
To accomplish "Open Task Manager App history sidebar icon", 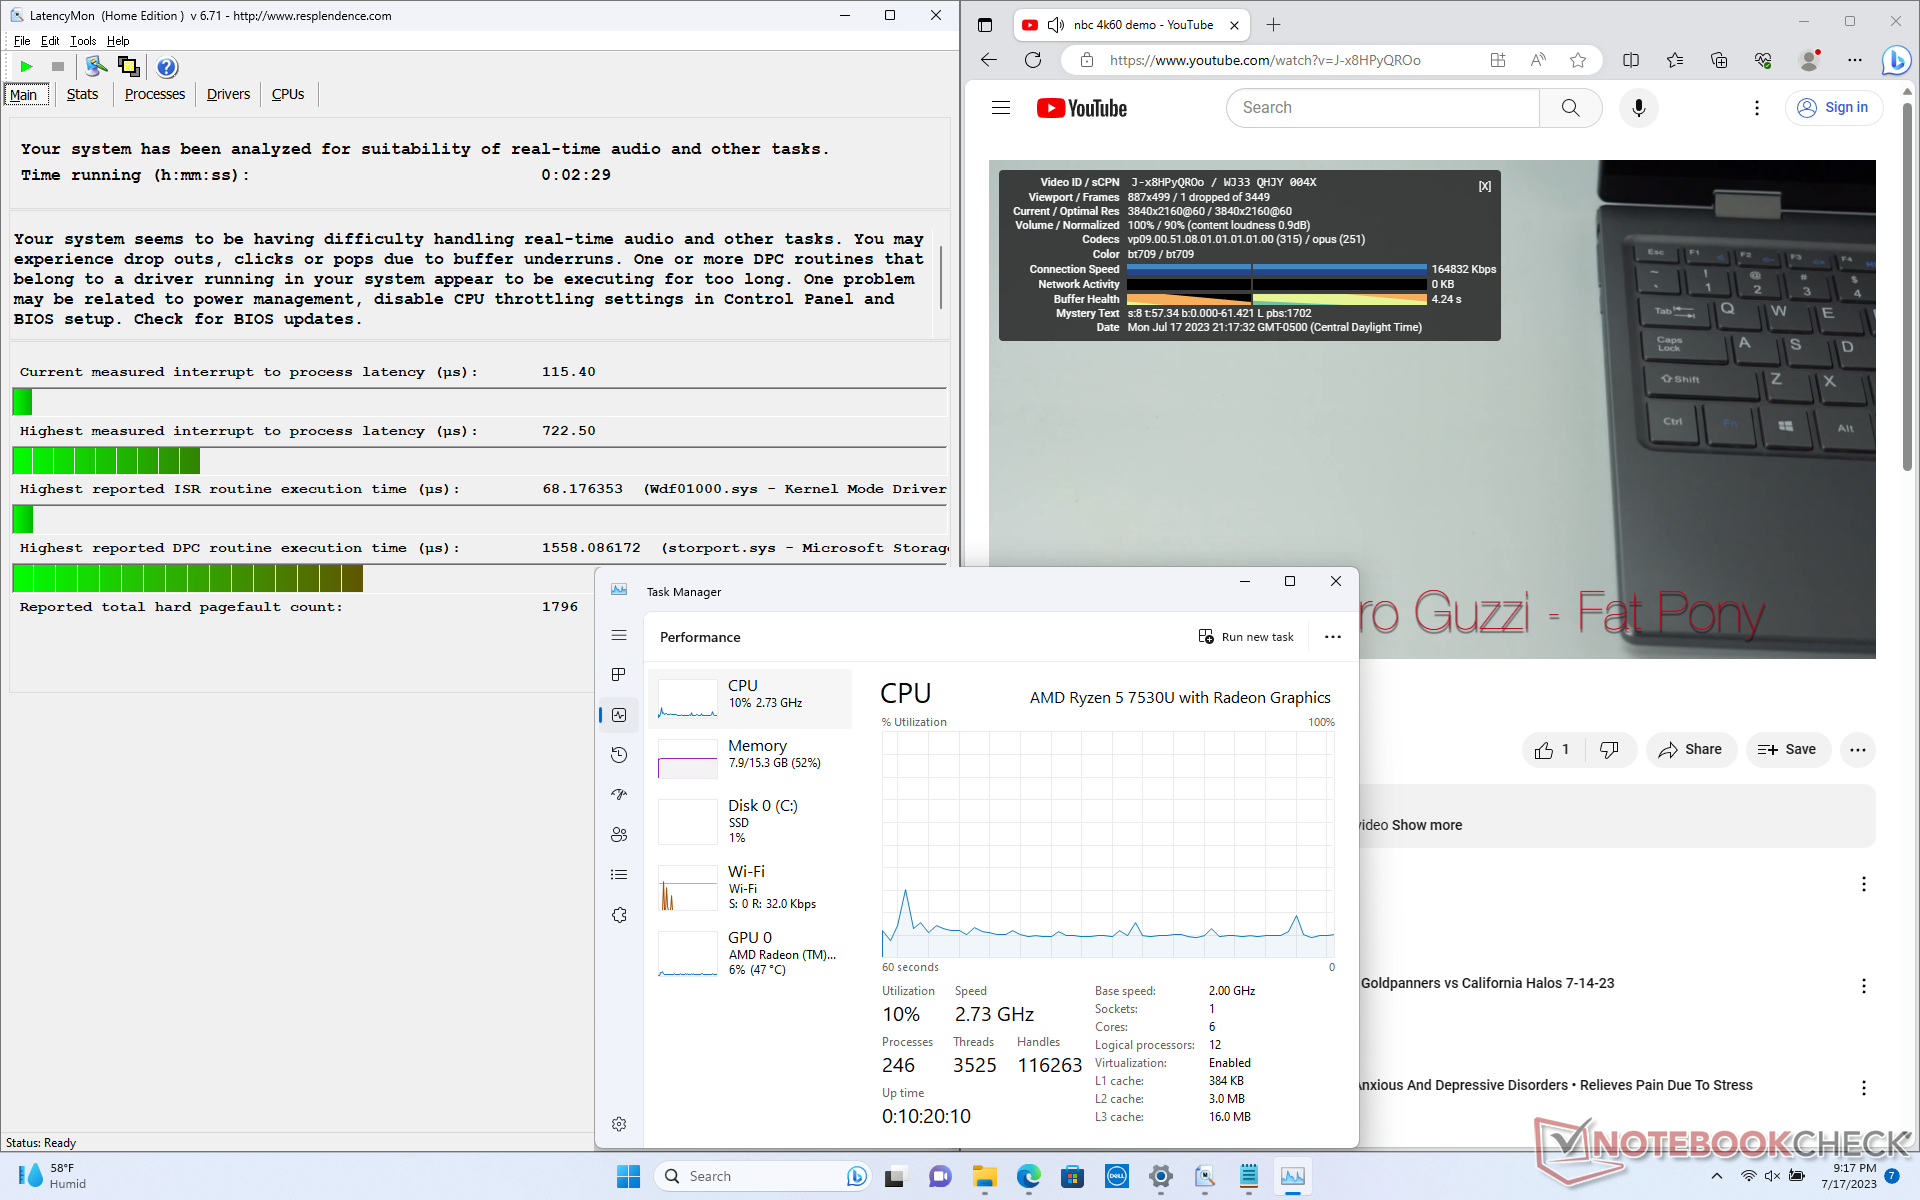I will pyautogui.click(x=619, y=755).
